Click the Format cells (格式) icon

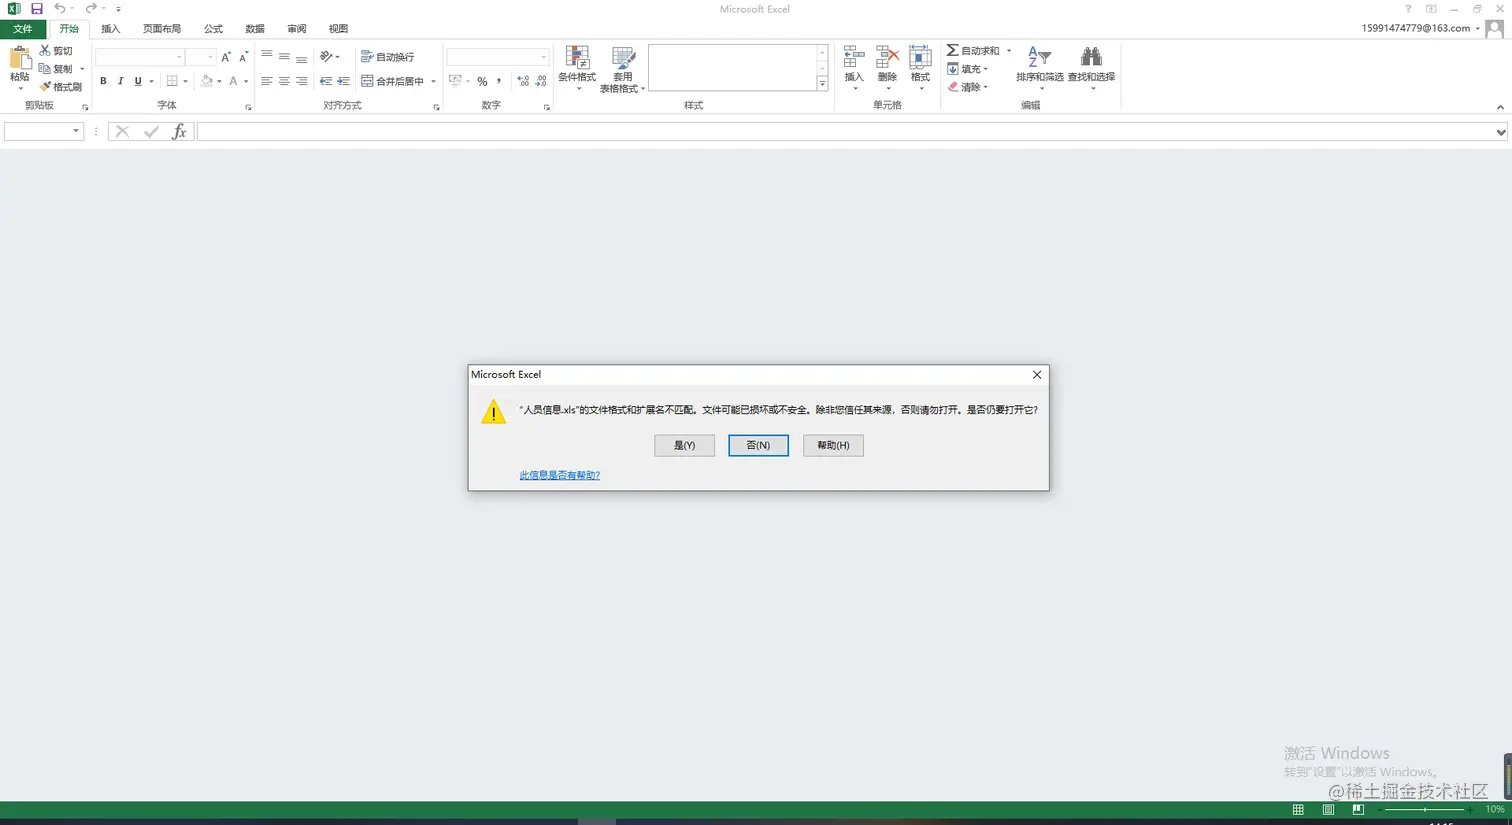(920, 57)
